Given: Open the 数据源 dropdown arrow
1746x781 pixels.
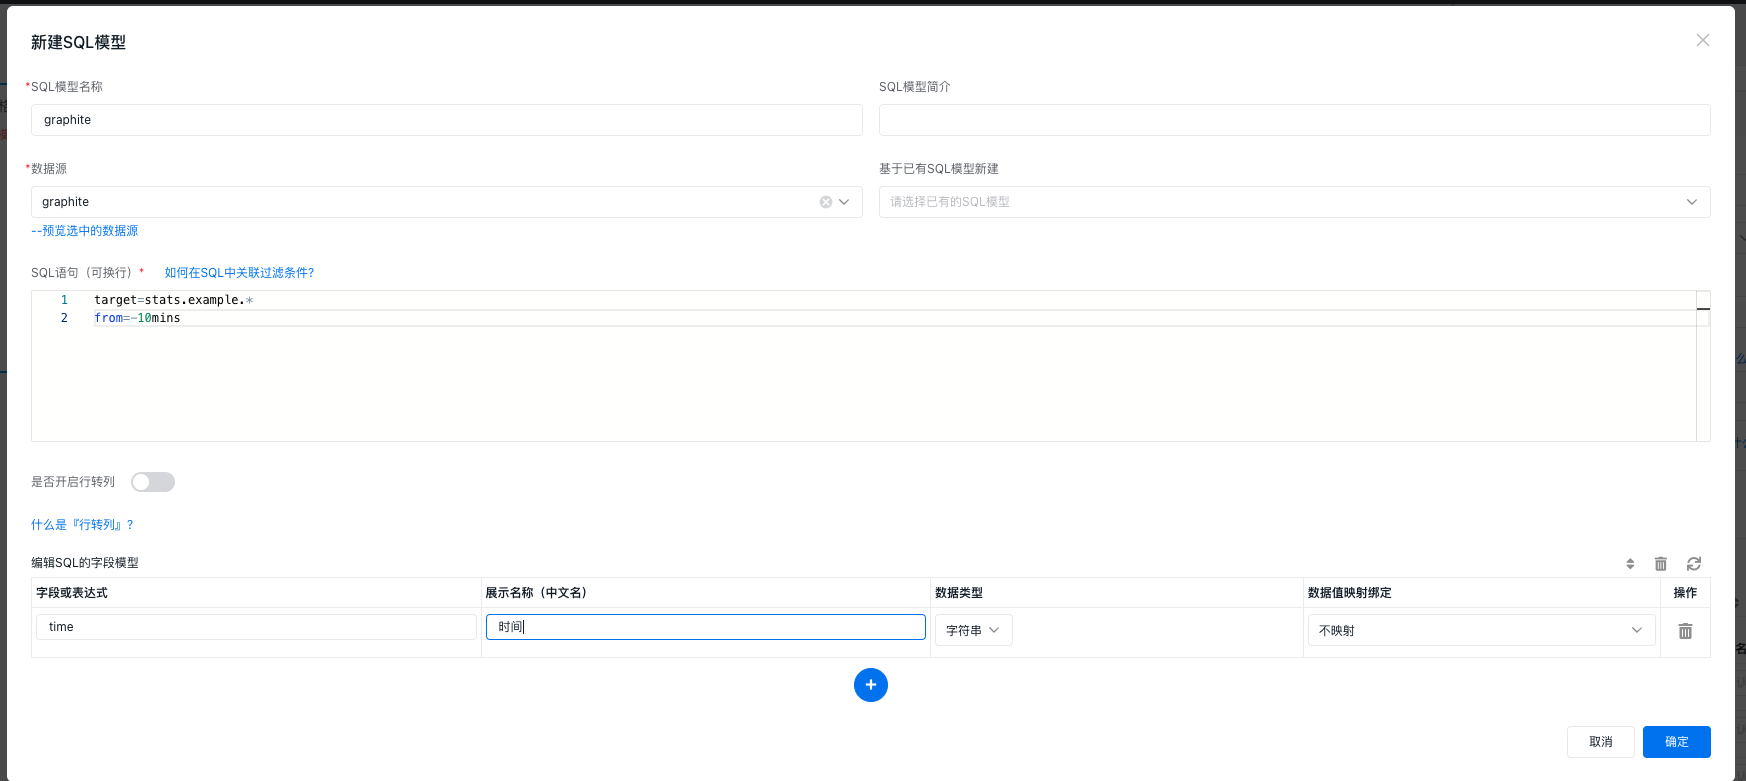Looking at the screenshot, I should [x=844, y=202].
